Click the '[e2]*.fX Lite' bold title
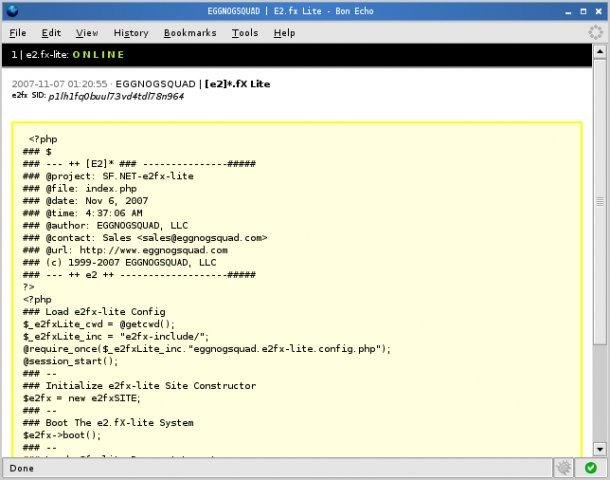The width and height of the screenshot is (610, 480). pos(237,84)
